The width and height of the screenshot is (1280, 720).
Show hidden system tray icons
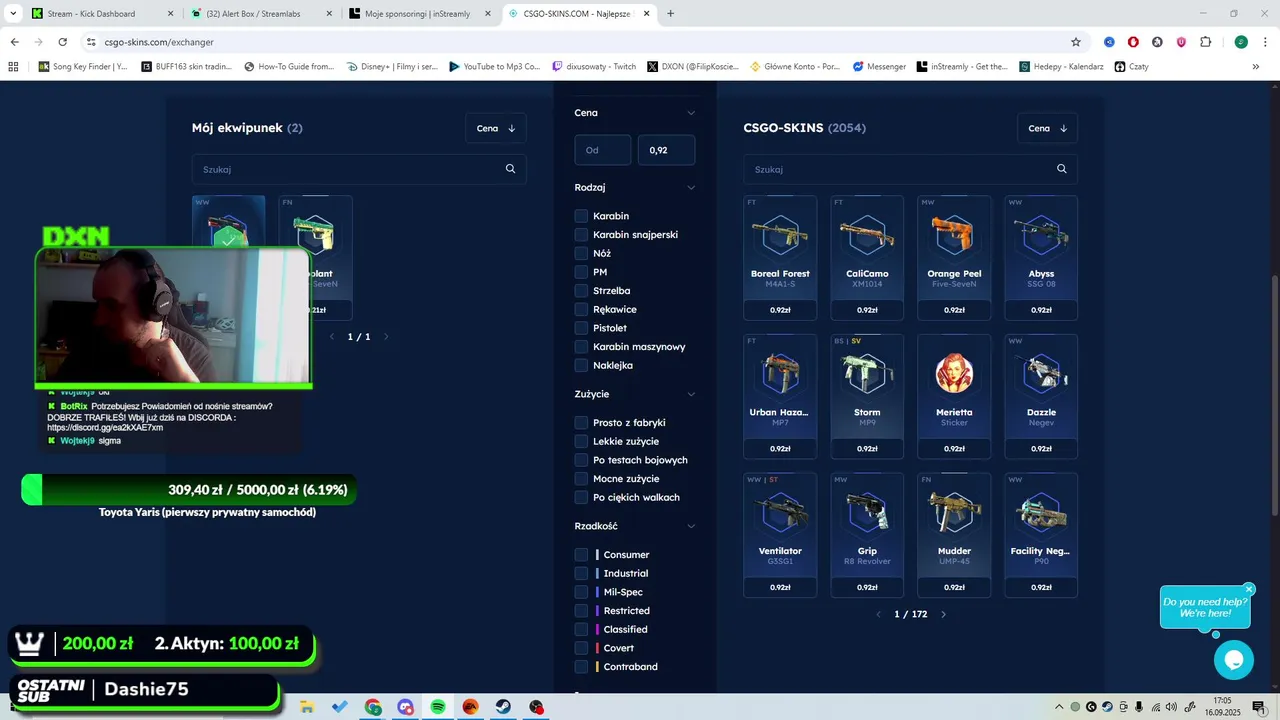point(1059,707)
